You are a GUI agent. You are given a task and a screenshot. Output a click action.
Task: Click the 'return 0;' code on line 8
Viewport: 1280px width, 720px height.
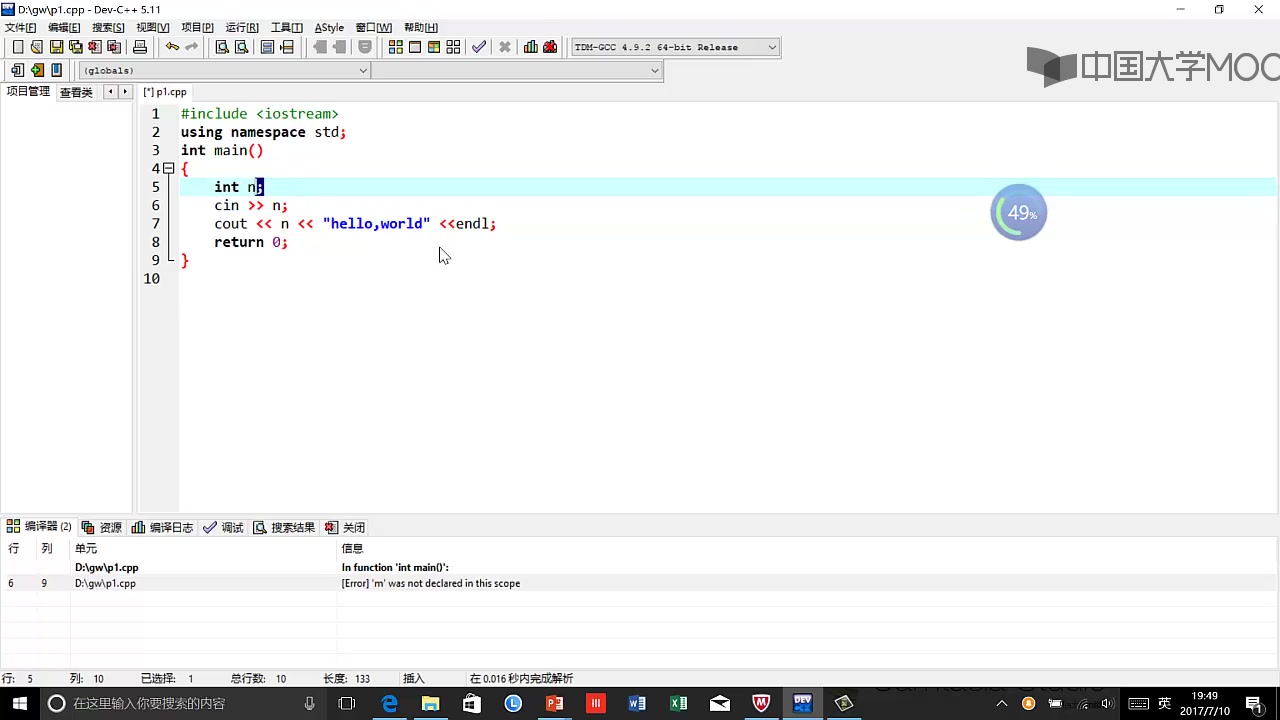pos(251,242)
